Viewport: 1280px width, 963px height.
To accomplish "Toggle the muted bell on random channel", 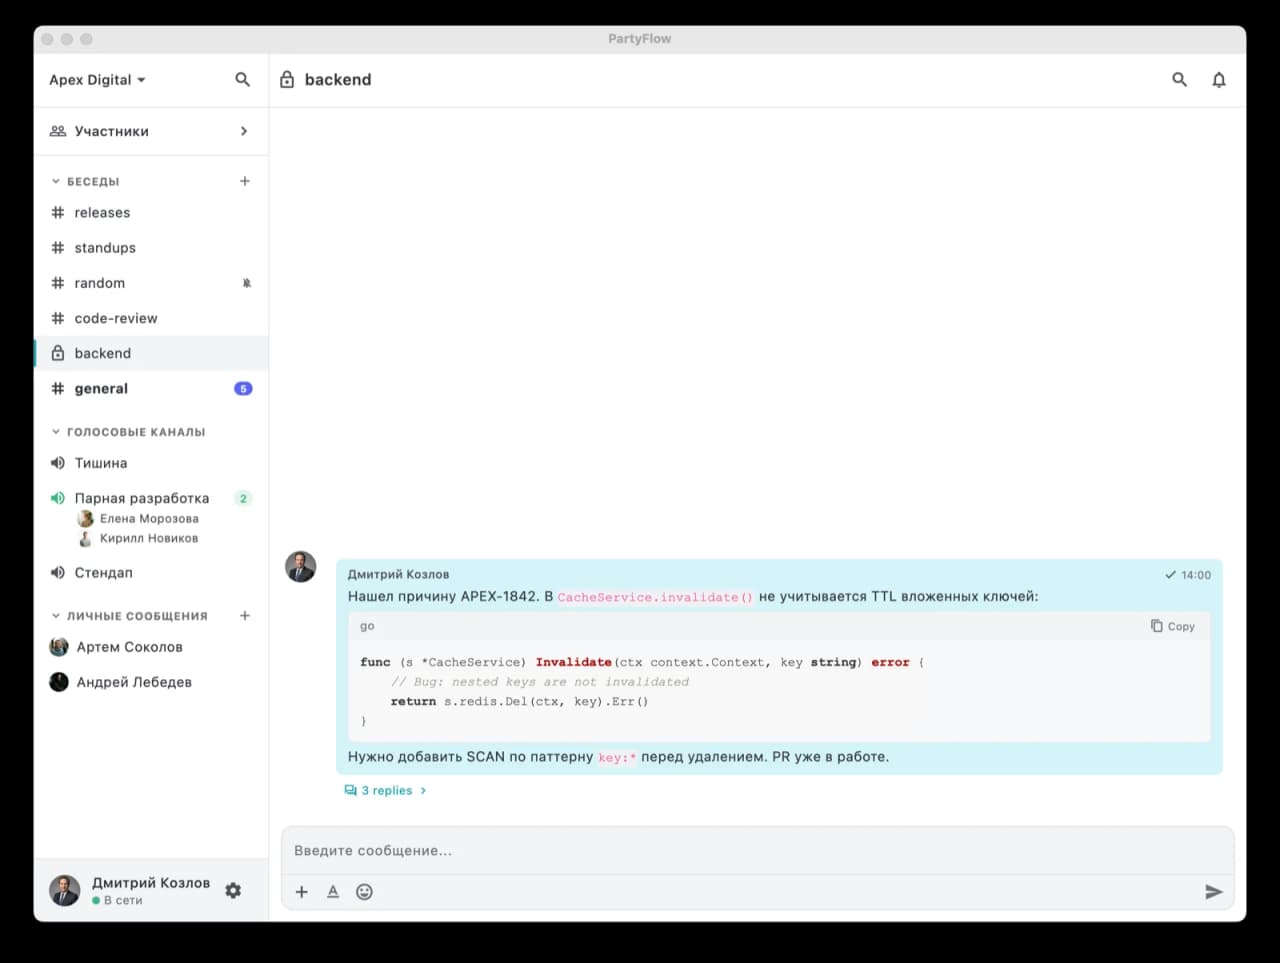I will 246,283.
